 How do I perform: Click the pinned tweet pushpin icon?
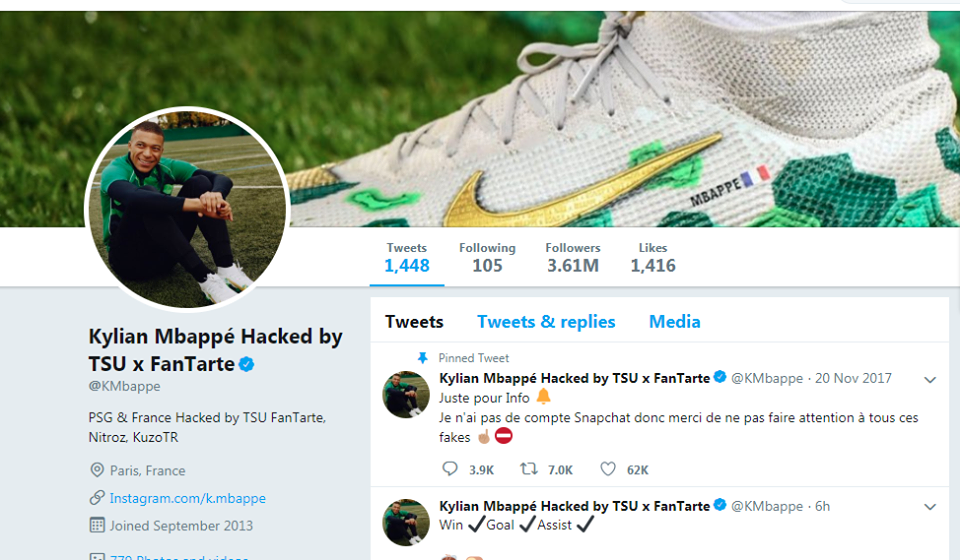[x=422, y=357]
